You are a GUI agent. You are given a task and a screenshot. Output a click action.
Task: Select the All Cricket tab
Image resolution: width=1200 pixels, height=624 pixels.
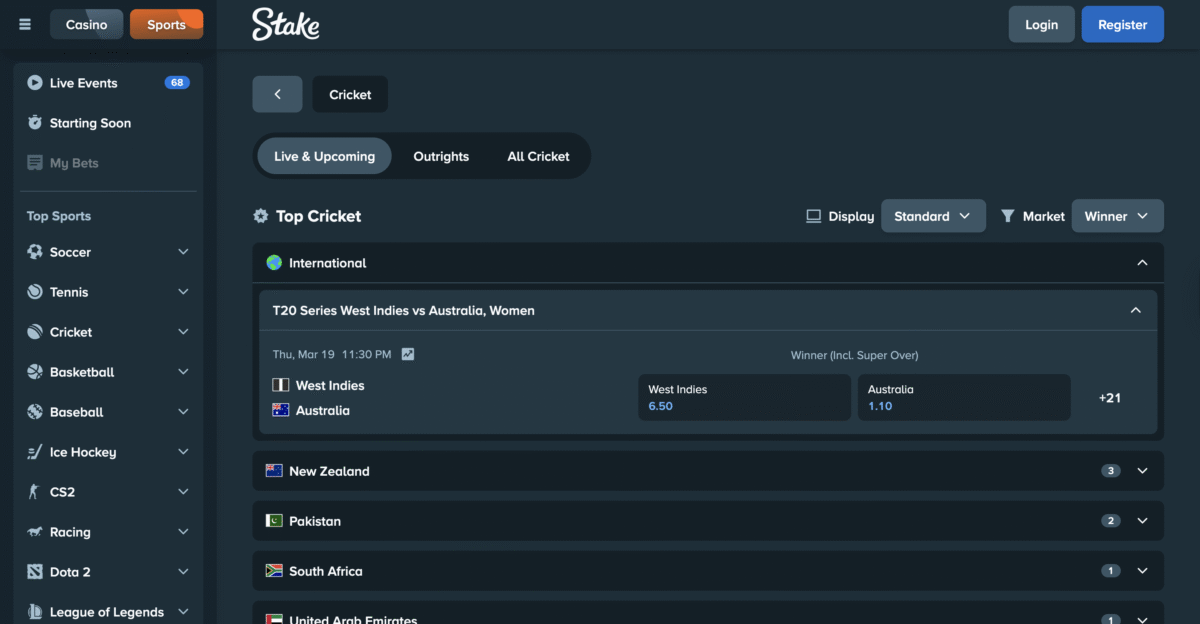(x=538, y=156)
